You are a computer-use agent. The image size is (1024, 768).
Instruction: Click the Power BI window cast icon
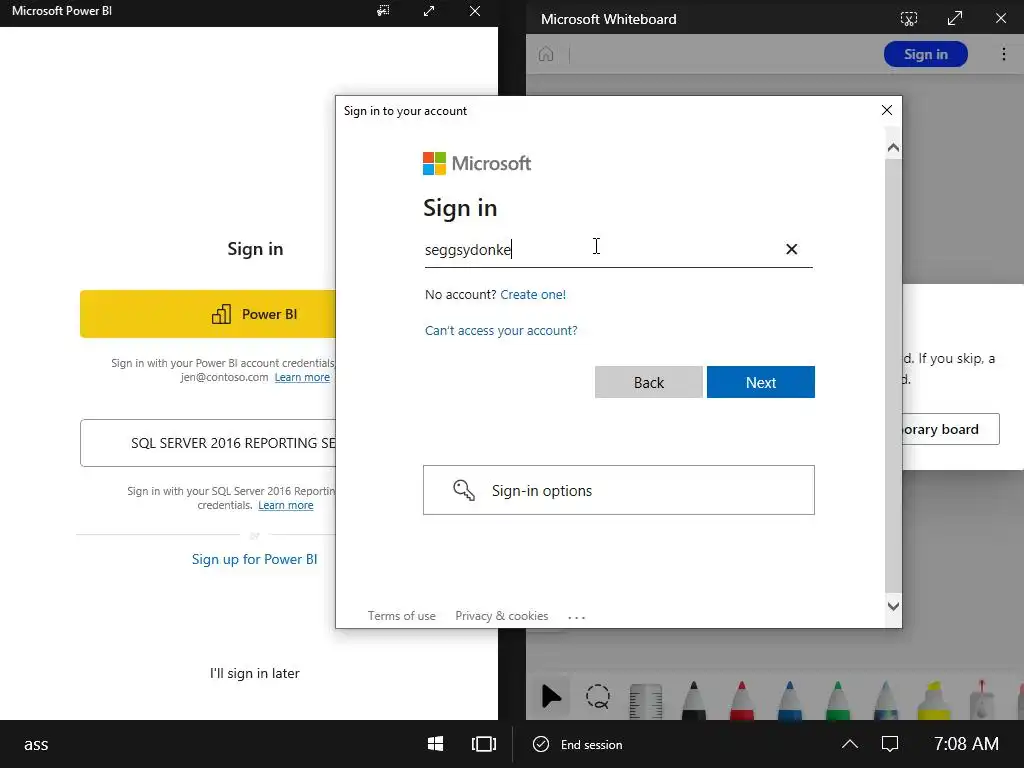point(383,11)
